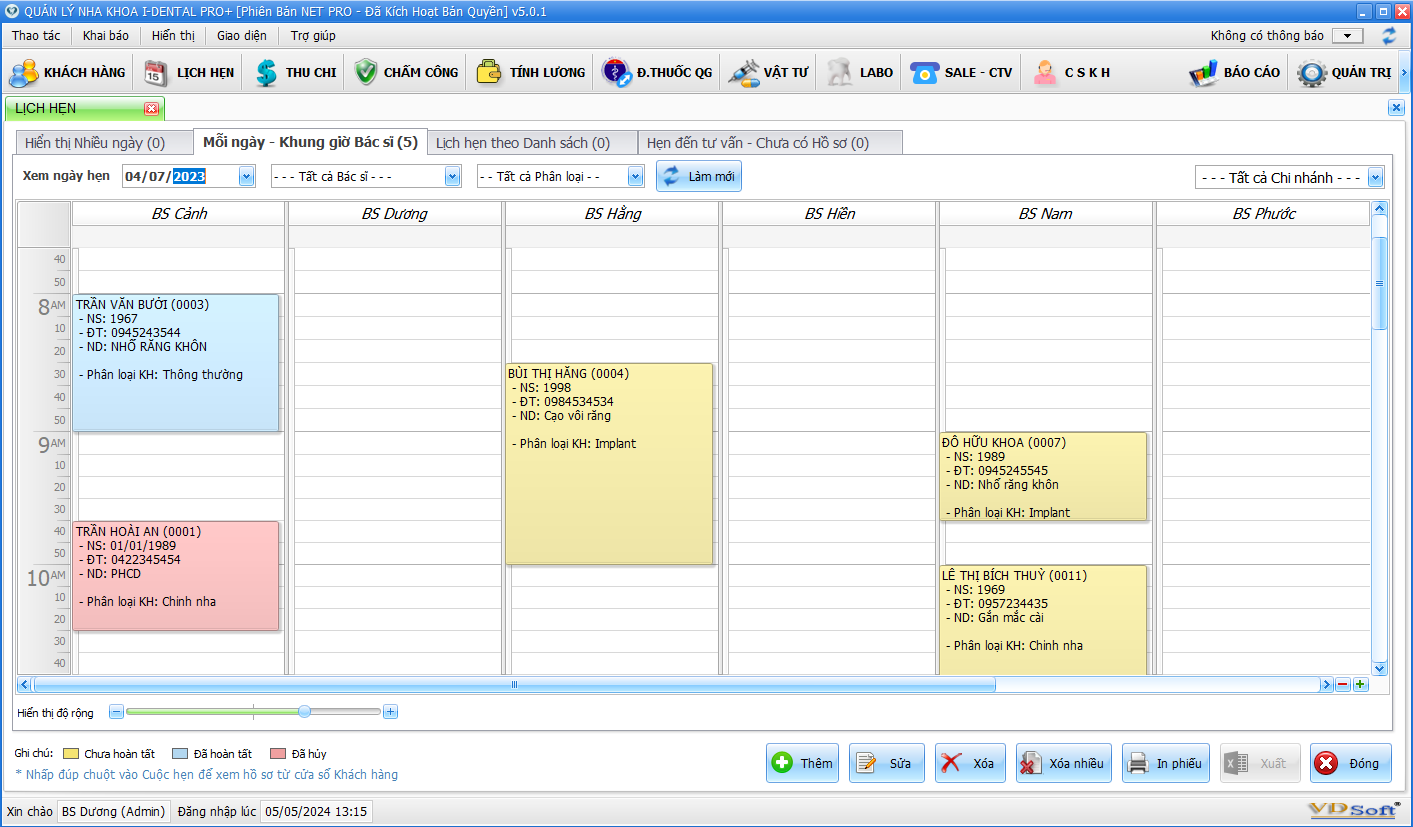This screenshot has width=1413, height=827.
Task: Switch to Hiển thị Nhiều ngày tab
Action: (x=95, y=143)
